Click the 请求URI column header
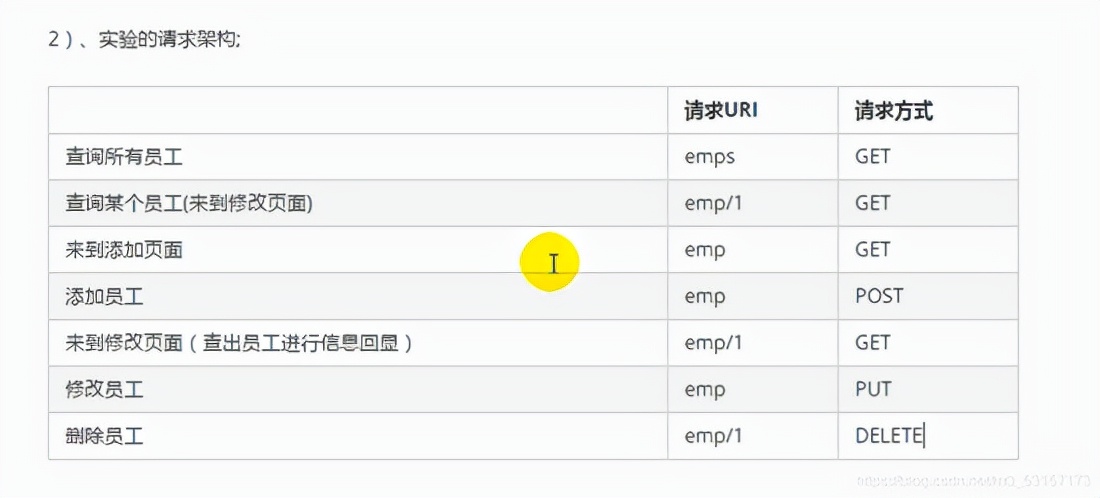Viewport: 1100px width, 498px height. pos(721,111)
